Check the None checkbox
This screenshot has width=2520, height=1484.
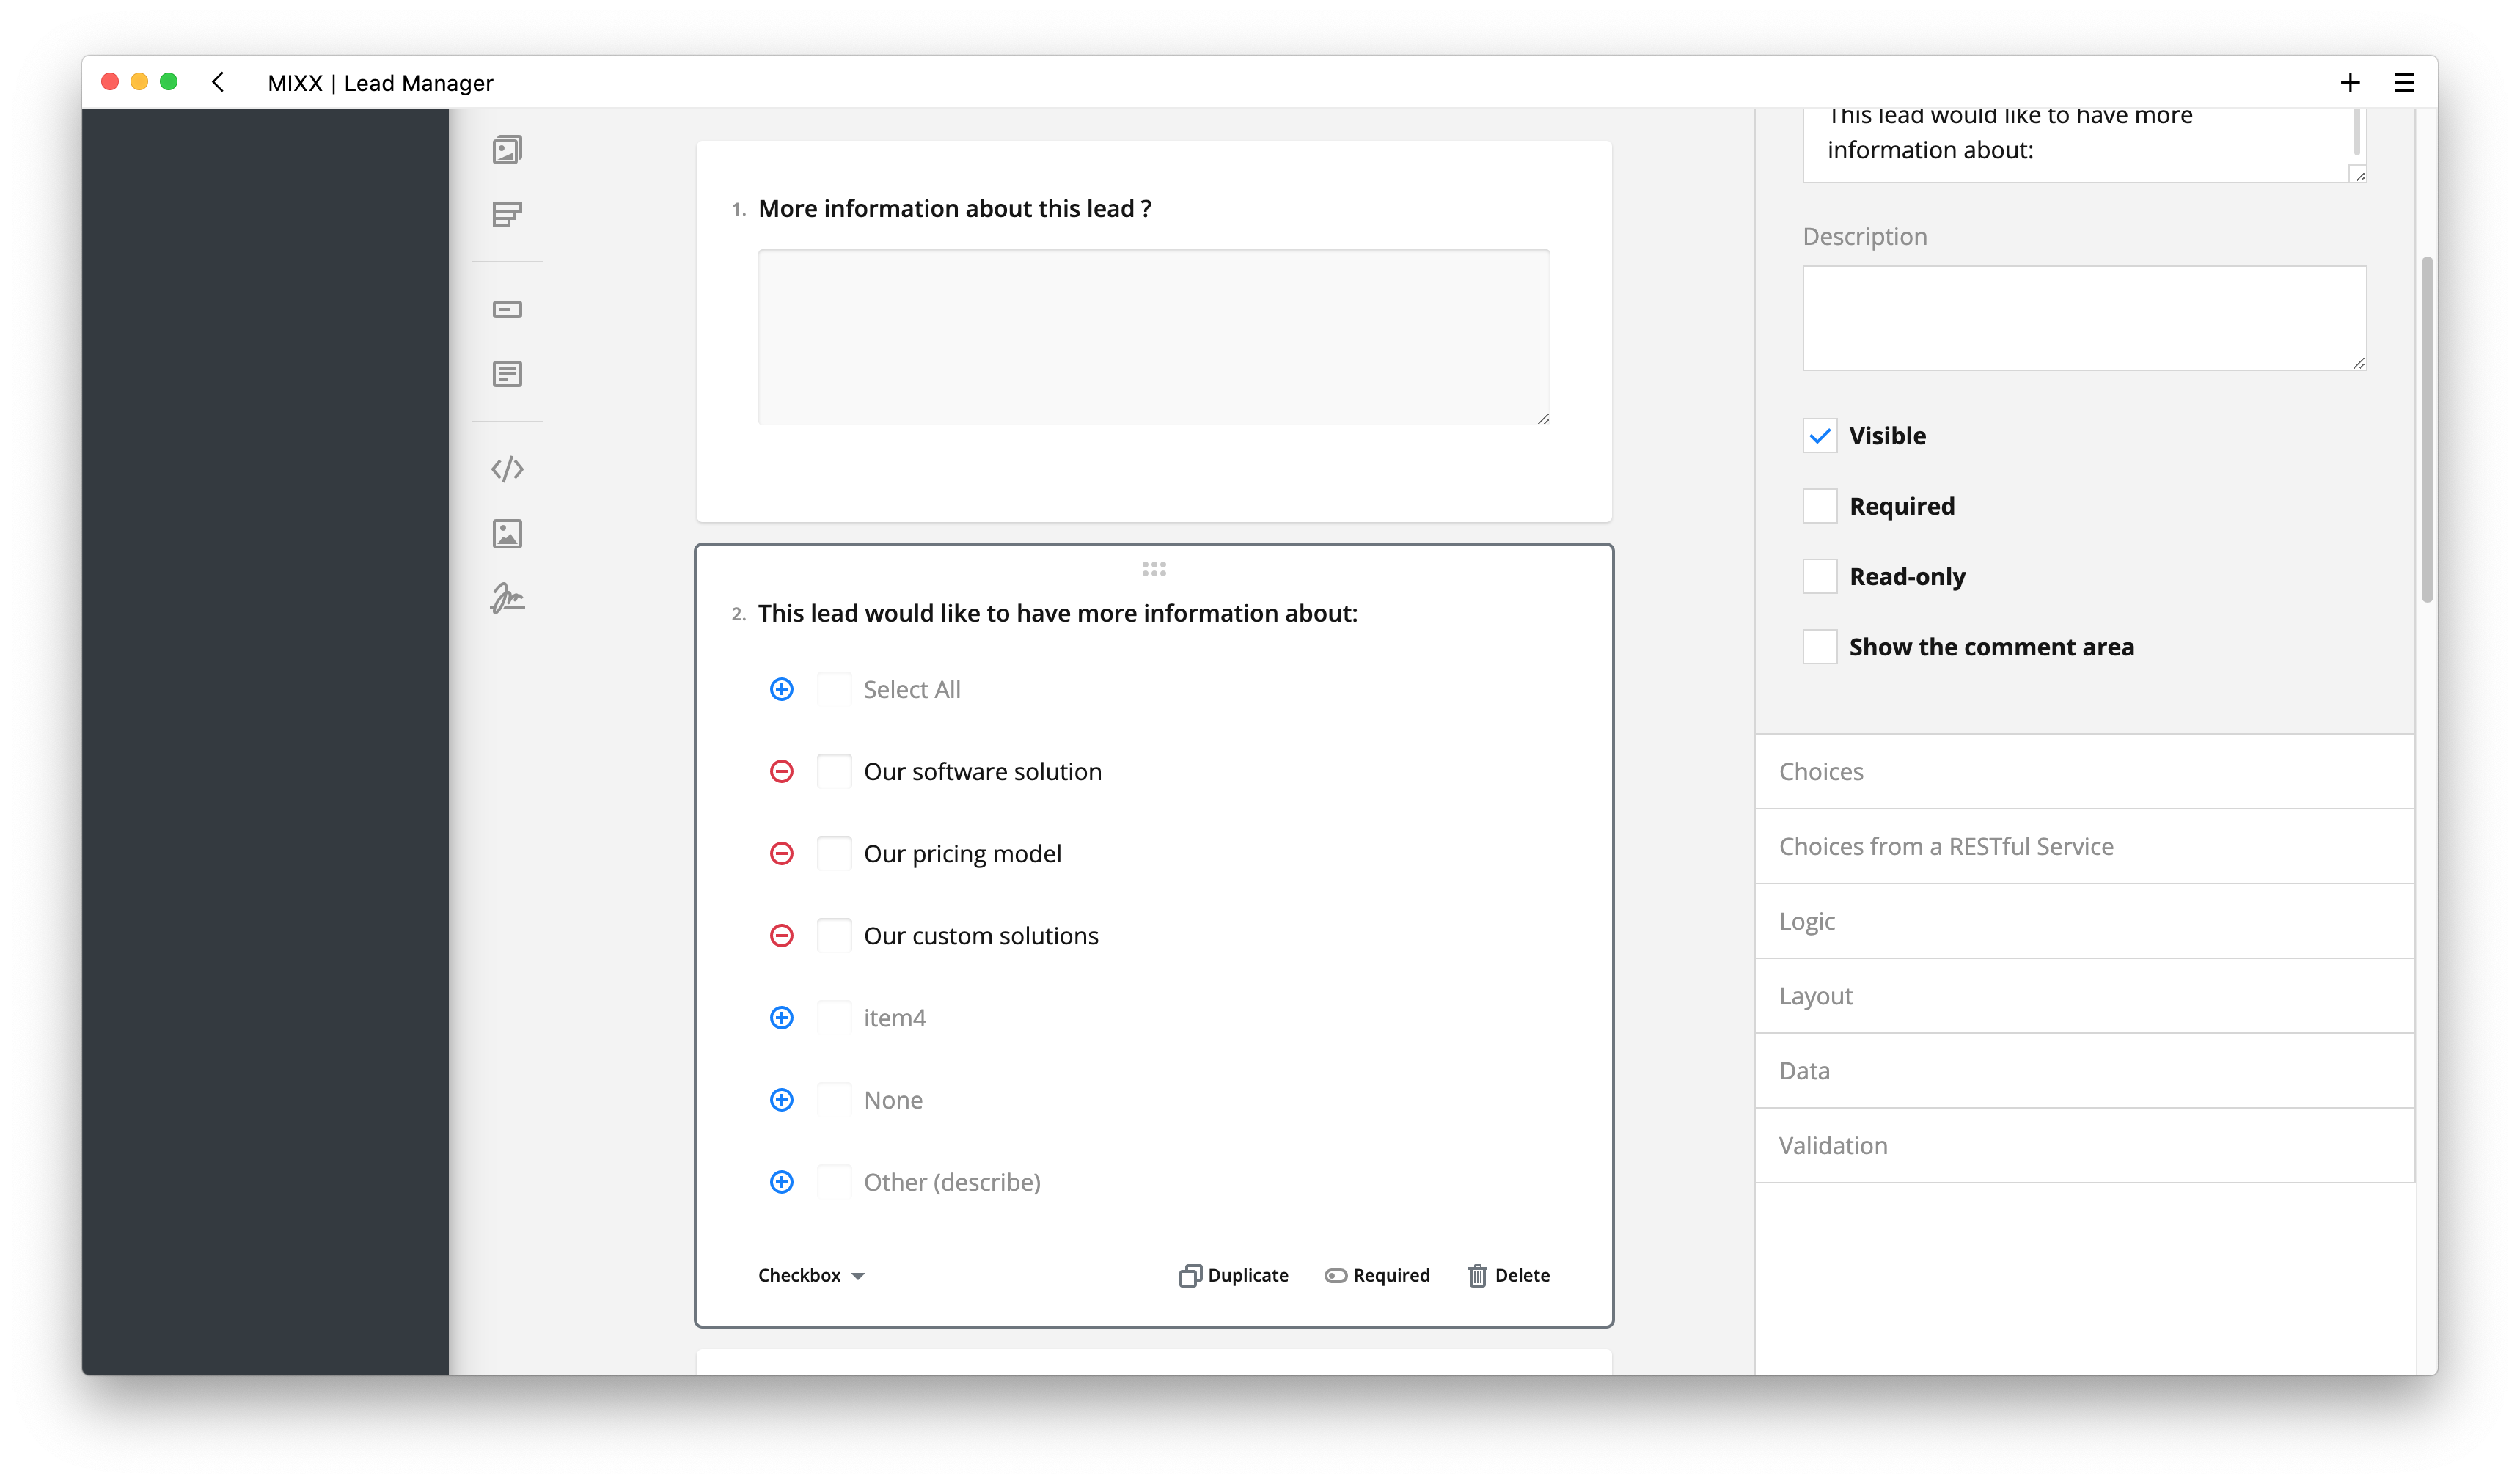834,1099
